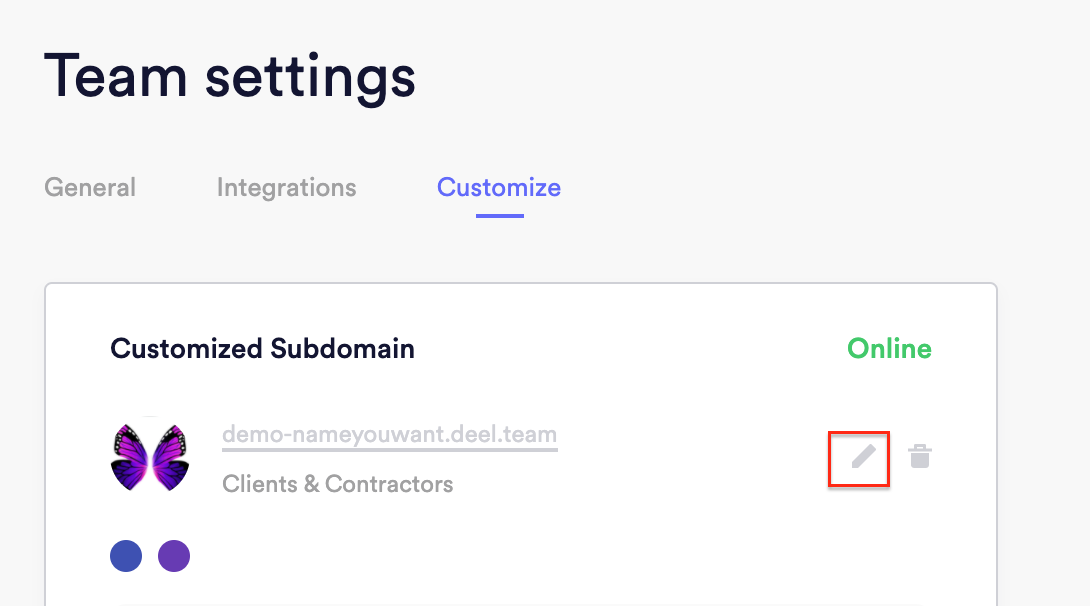Delete the subdomain with trash icon
This screenshot has width=1090, height=606.
tap(920, 457)
